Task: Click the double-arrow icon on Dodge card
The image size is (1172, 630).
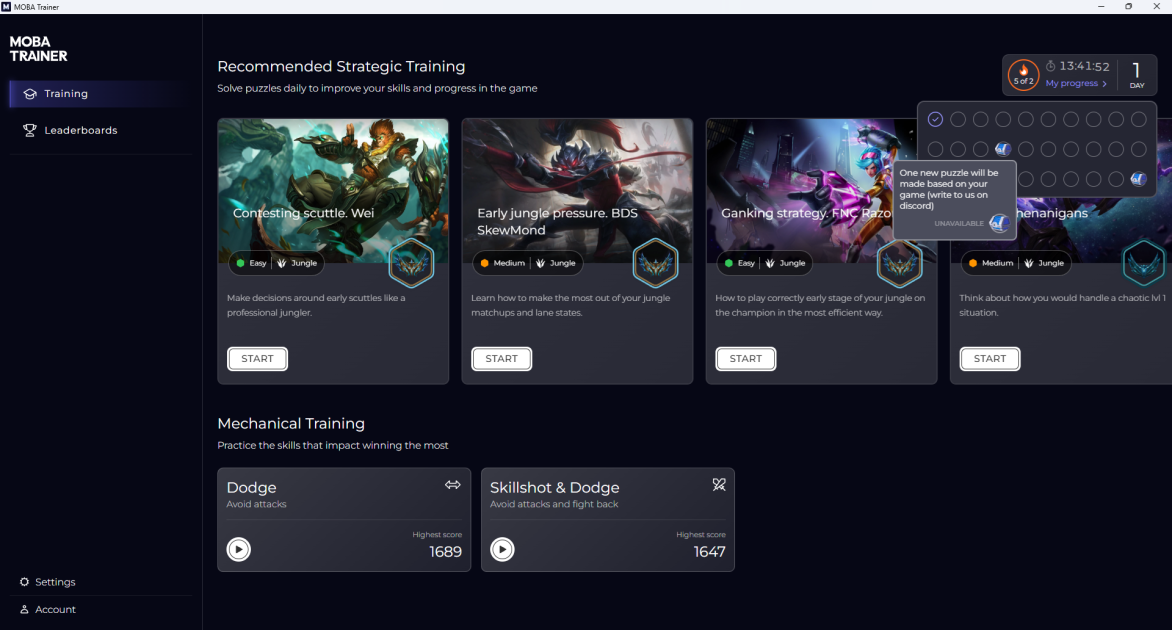Action: point(453,485)
